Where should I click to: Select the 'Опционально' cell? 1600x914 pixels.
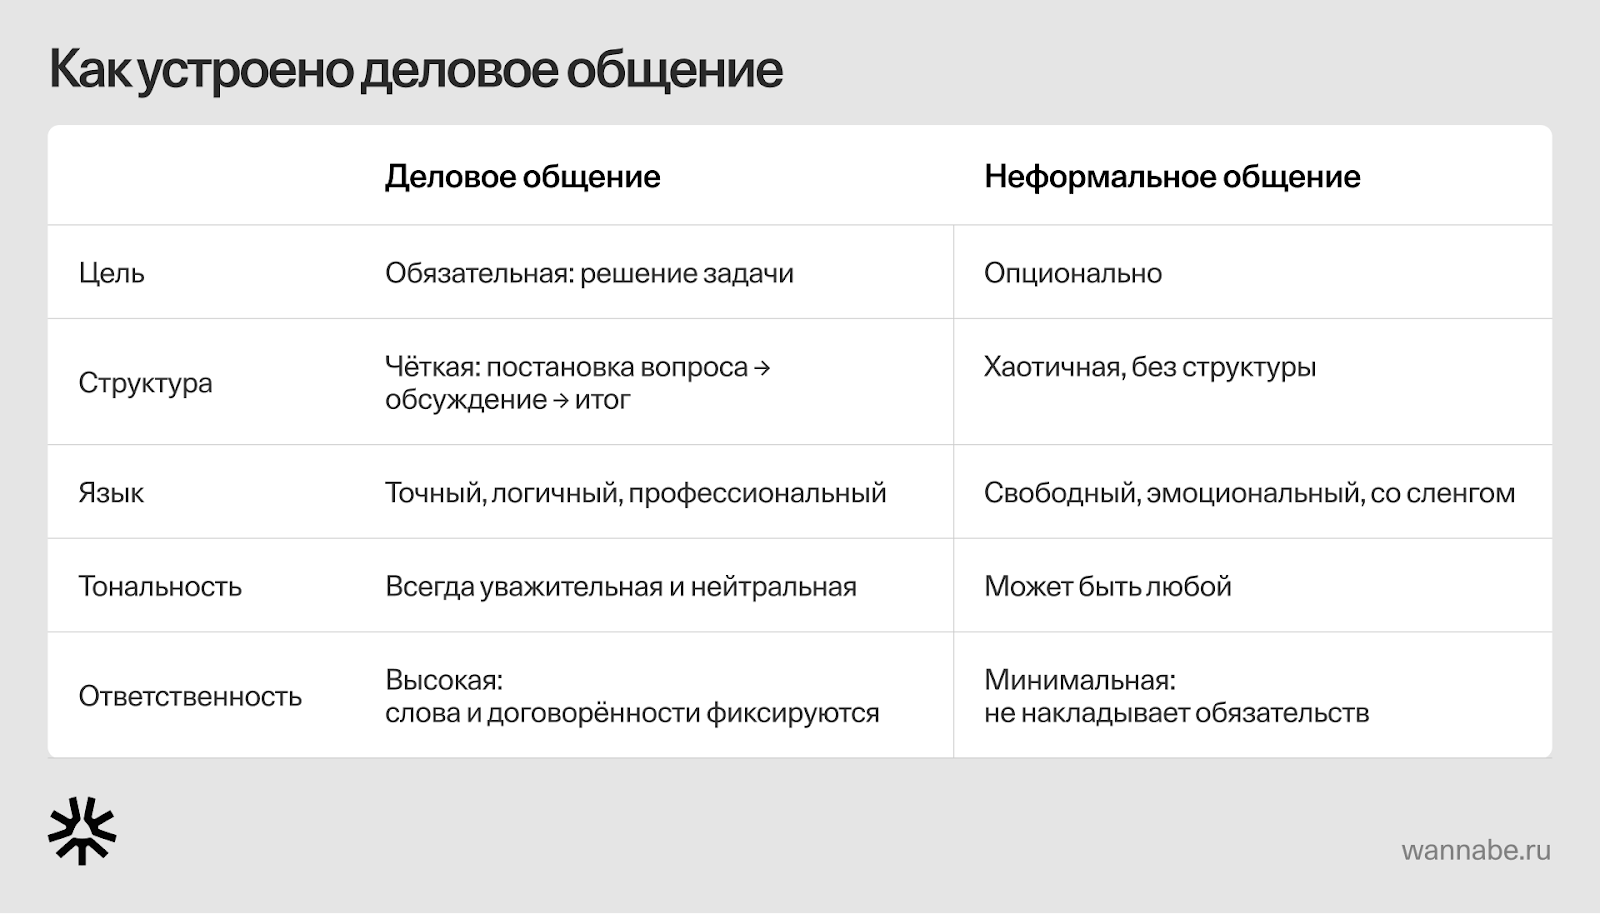[1073, 273]
